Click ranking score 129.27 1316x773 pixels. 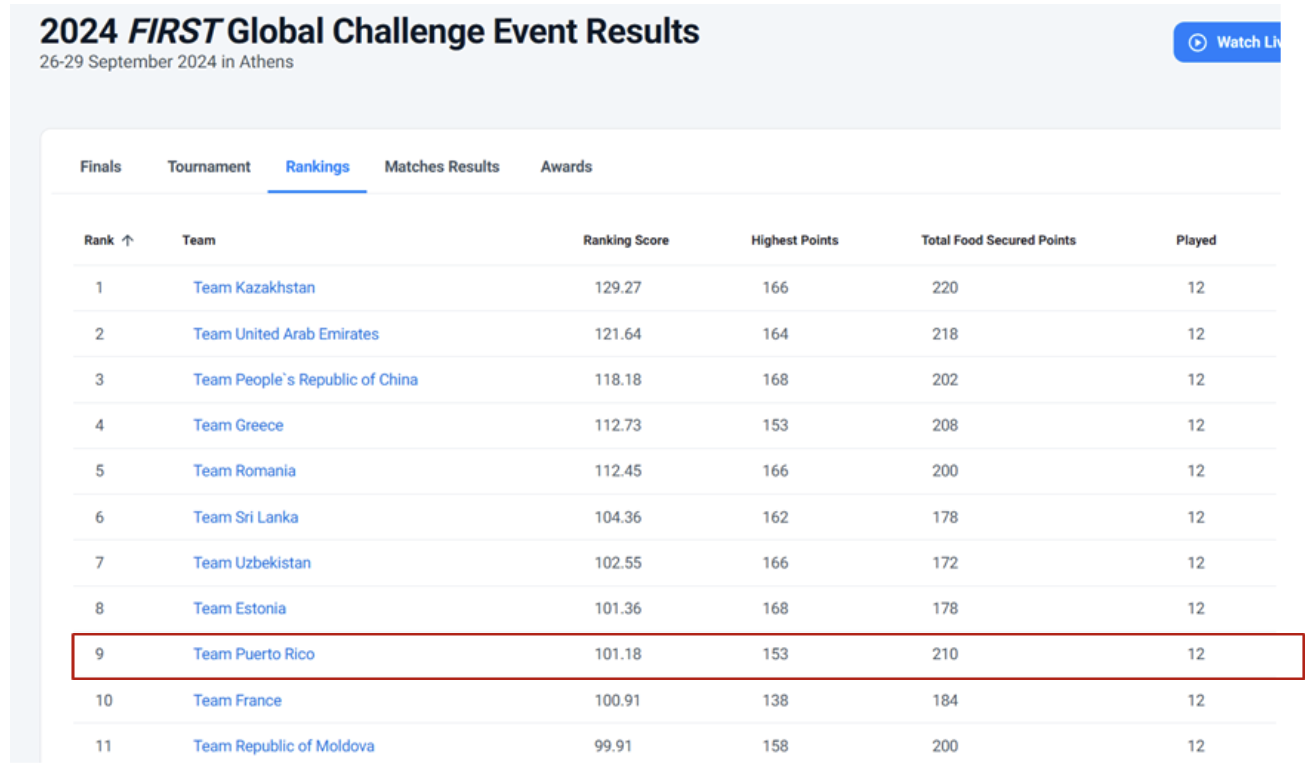618,288
